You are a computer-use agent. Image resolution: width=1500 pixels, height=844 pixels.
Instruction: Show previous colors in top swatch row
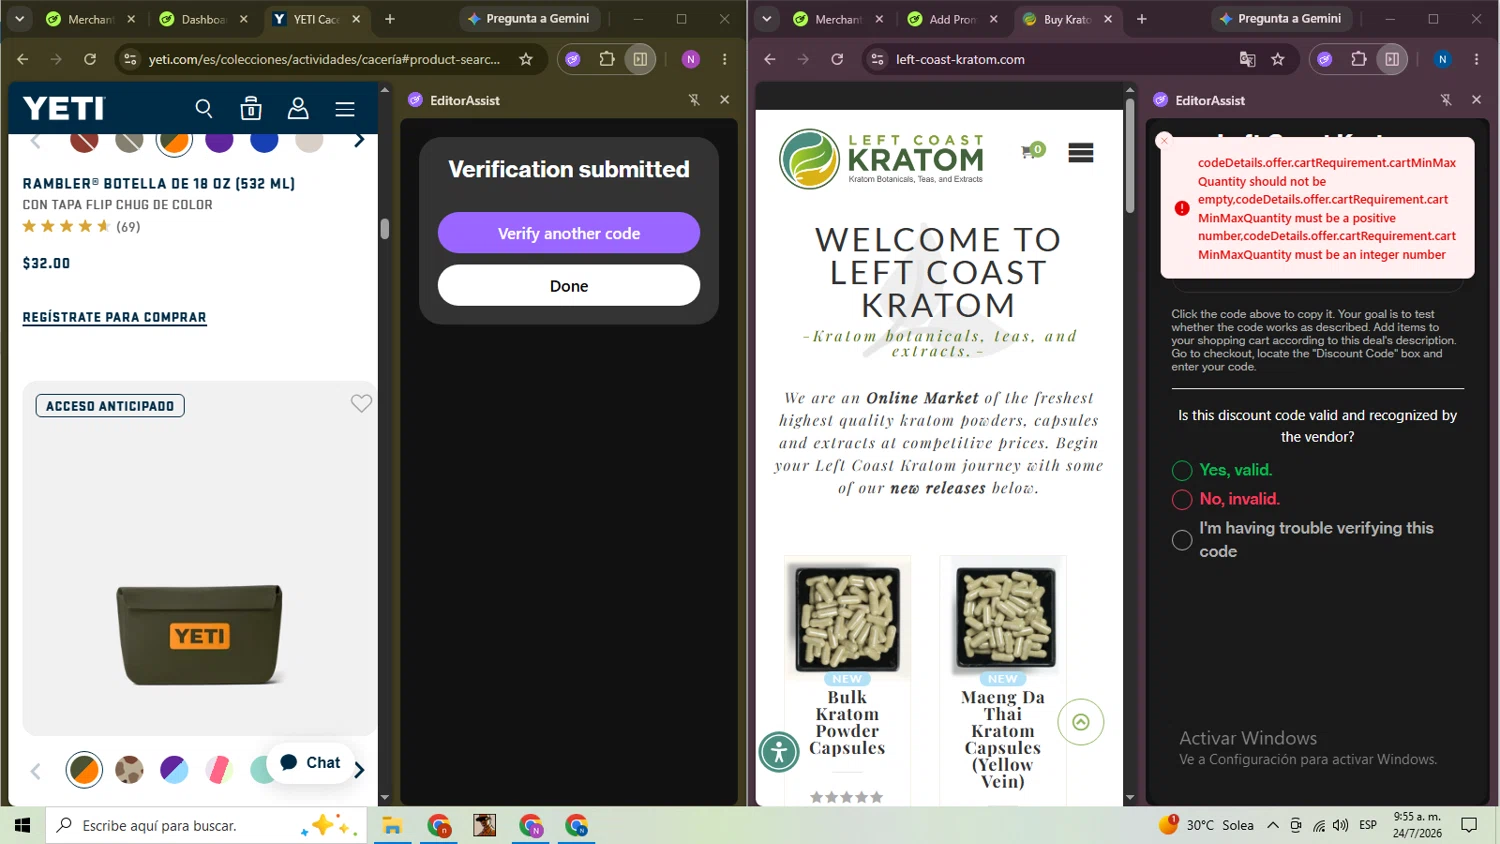36,141
